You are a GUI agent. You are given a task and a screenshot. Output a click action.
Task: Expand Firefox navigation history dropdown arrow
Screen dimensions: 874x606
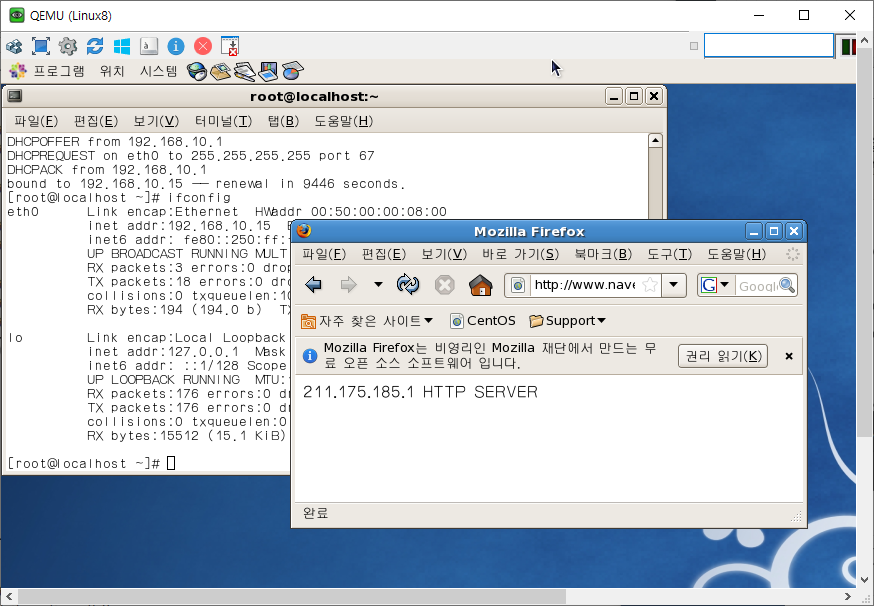pos(378,285)
